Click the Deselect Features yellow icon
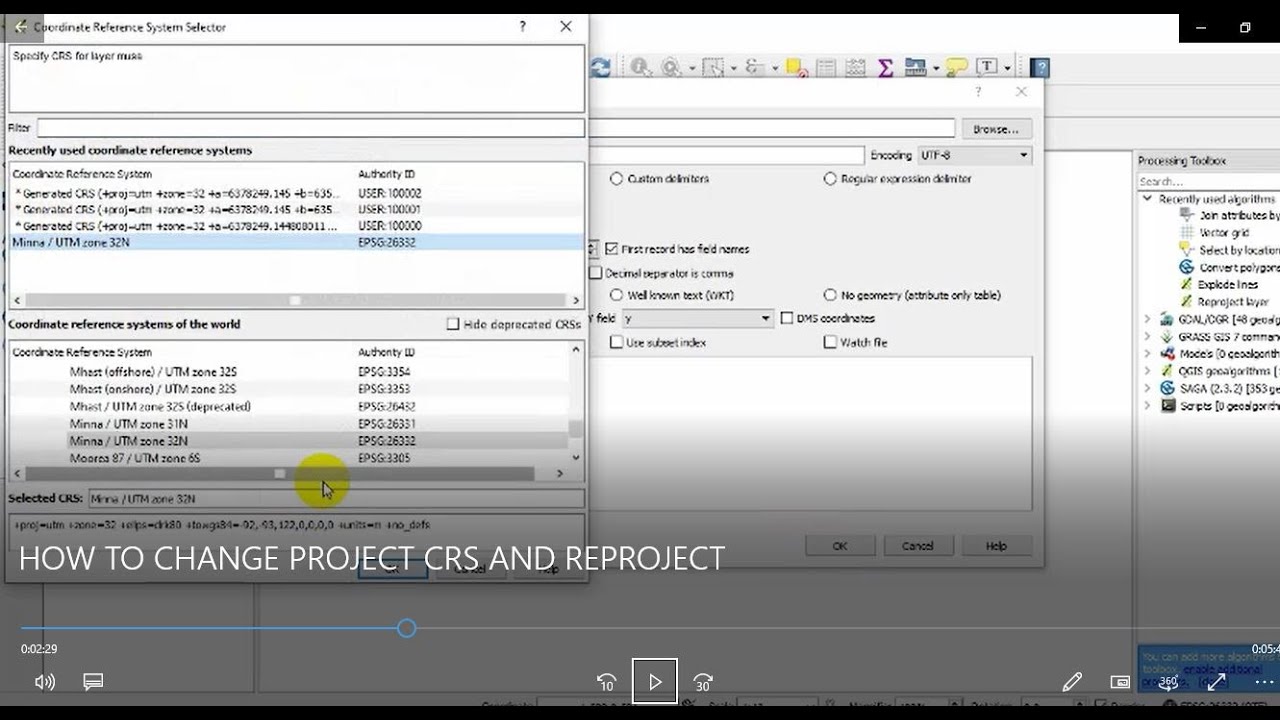This screenshot has height=720, width=1280. [x=796, y=67]
